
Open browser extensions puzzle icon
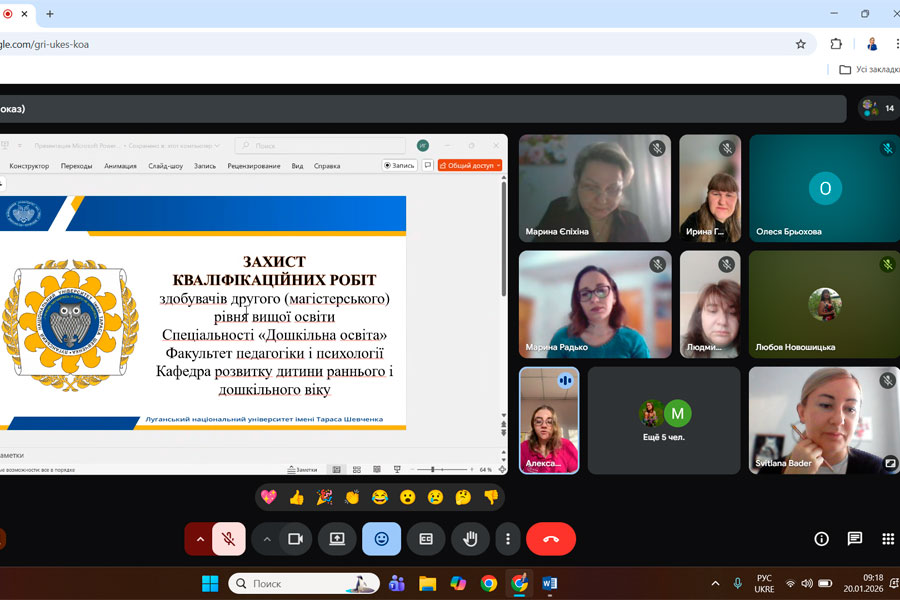pyautogui.click(x=836, y=44)
